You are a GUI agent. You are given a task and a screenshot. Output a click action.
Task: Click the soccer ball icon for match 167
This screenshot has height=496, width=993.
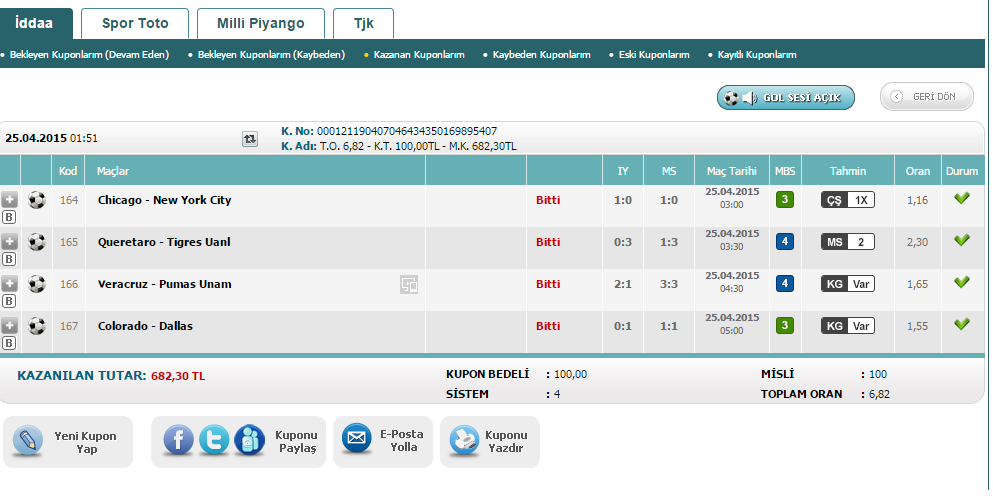(x=37, y=326)
